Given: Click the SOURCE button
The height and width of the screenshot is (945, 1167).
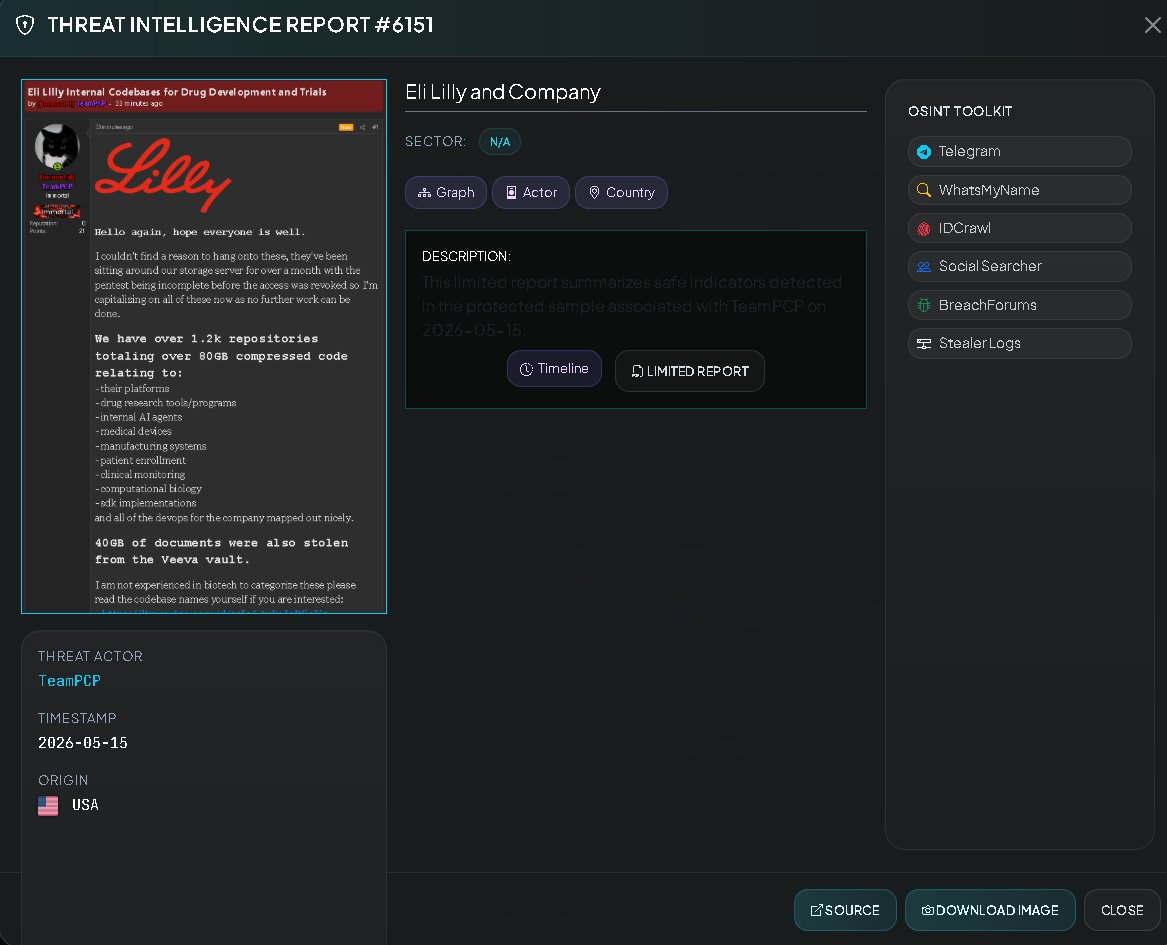Looking at the screenshot, I should 845,910.
